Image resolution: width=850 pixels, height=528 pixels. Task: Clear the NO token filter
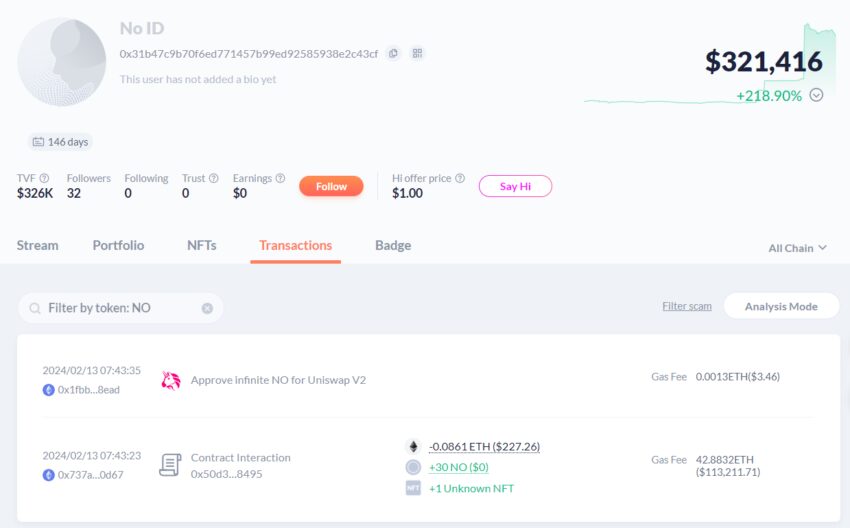click(207, 308)
